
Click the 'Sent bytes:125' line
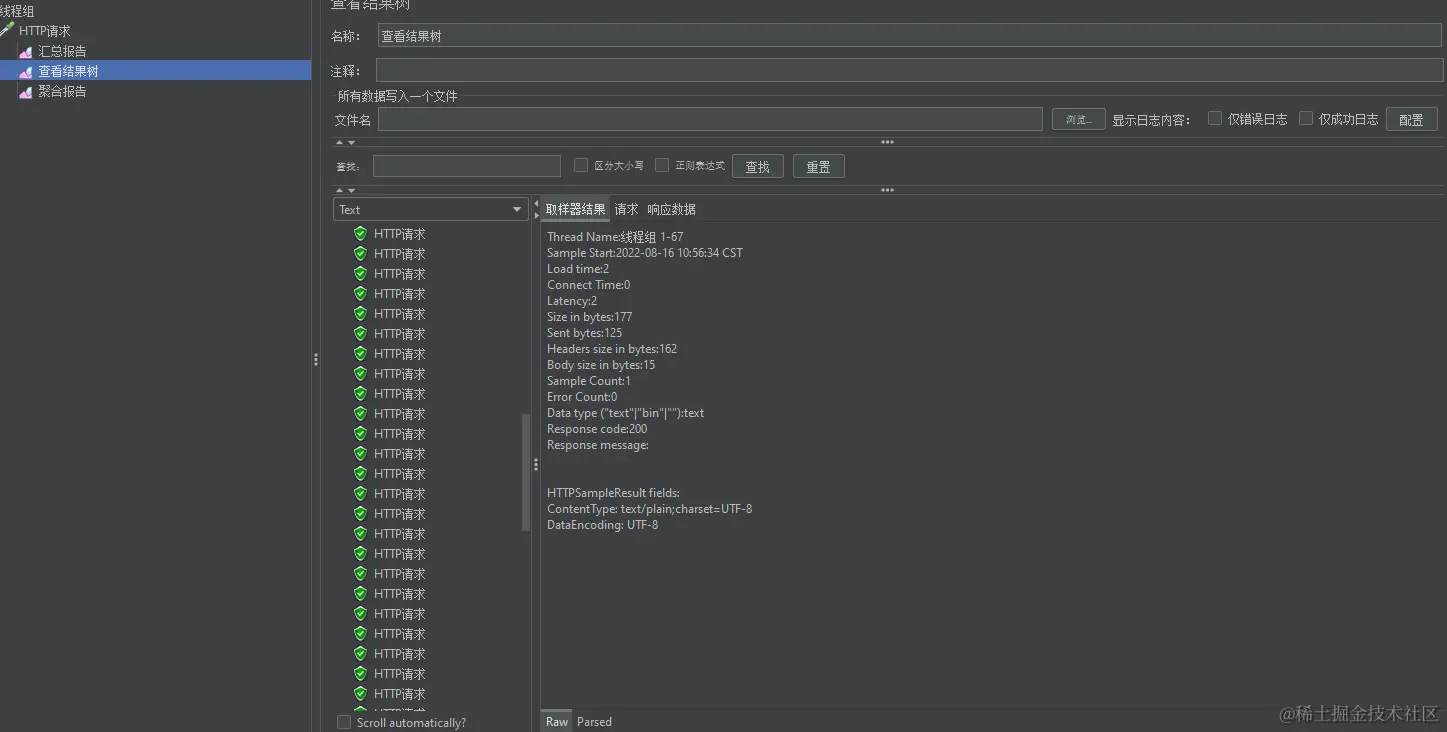584,333
